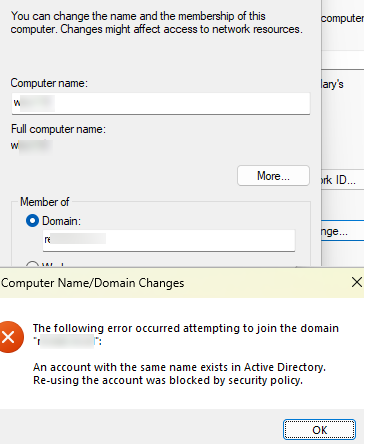Screen dimensions: 366x444
Task: Click the 'You can change the name' description
Action: pos(157,22)
